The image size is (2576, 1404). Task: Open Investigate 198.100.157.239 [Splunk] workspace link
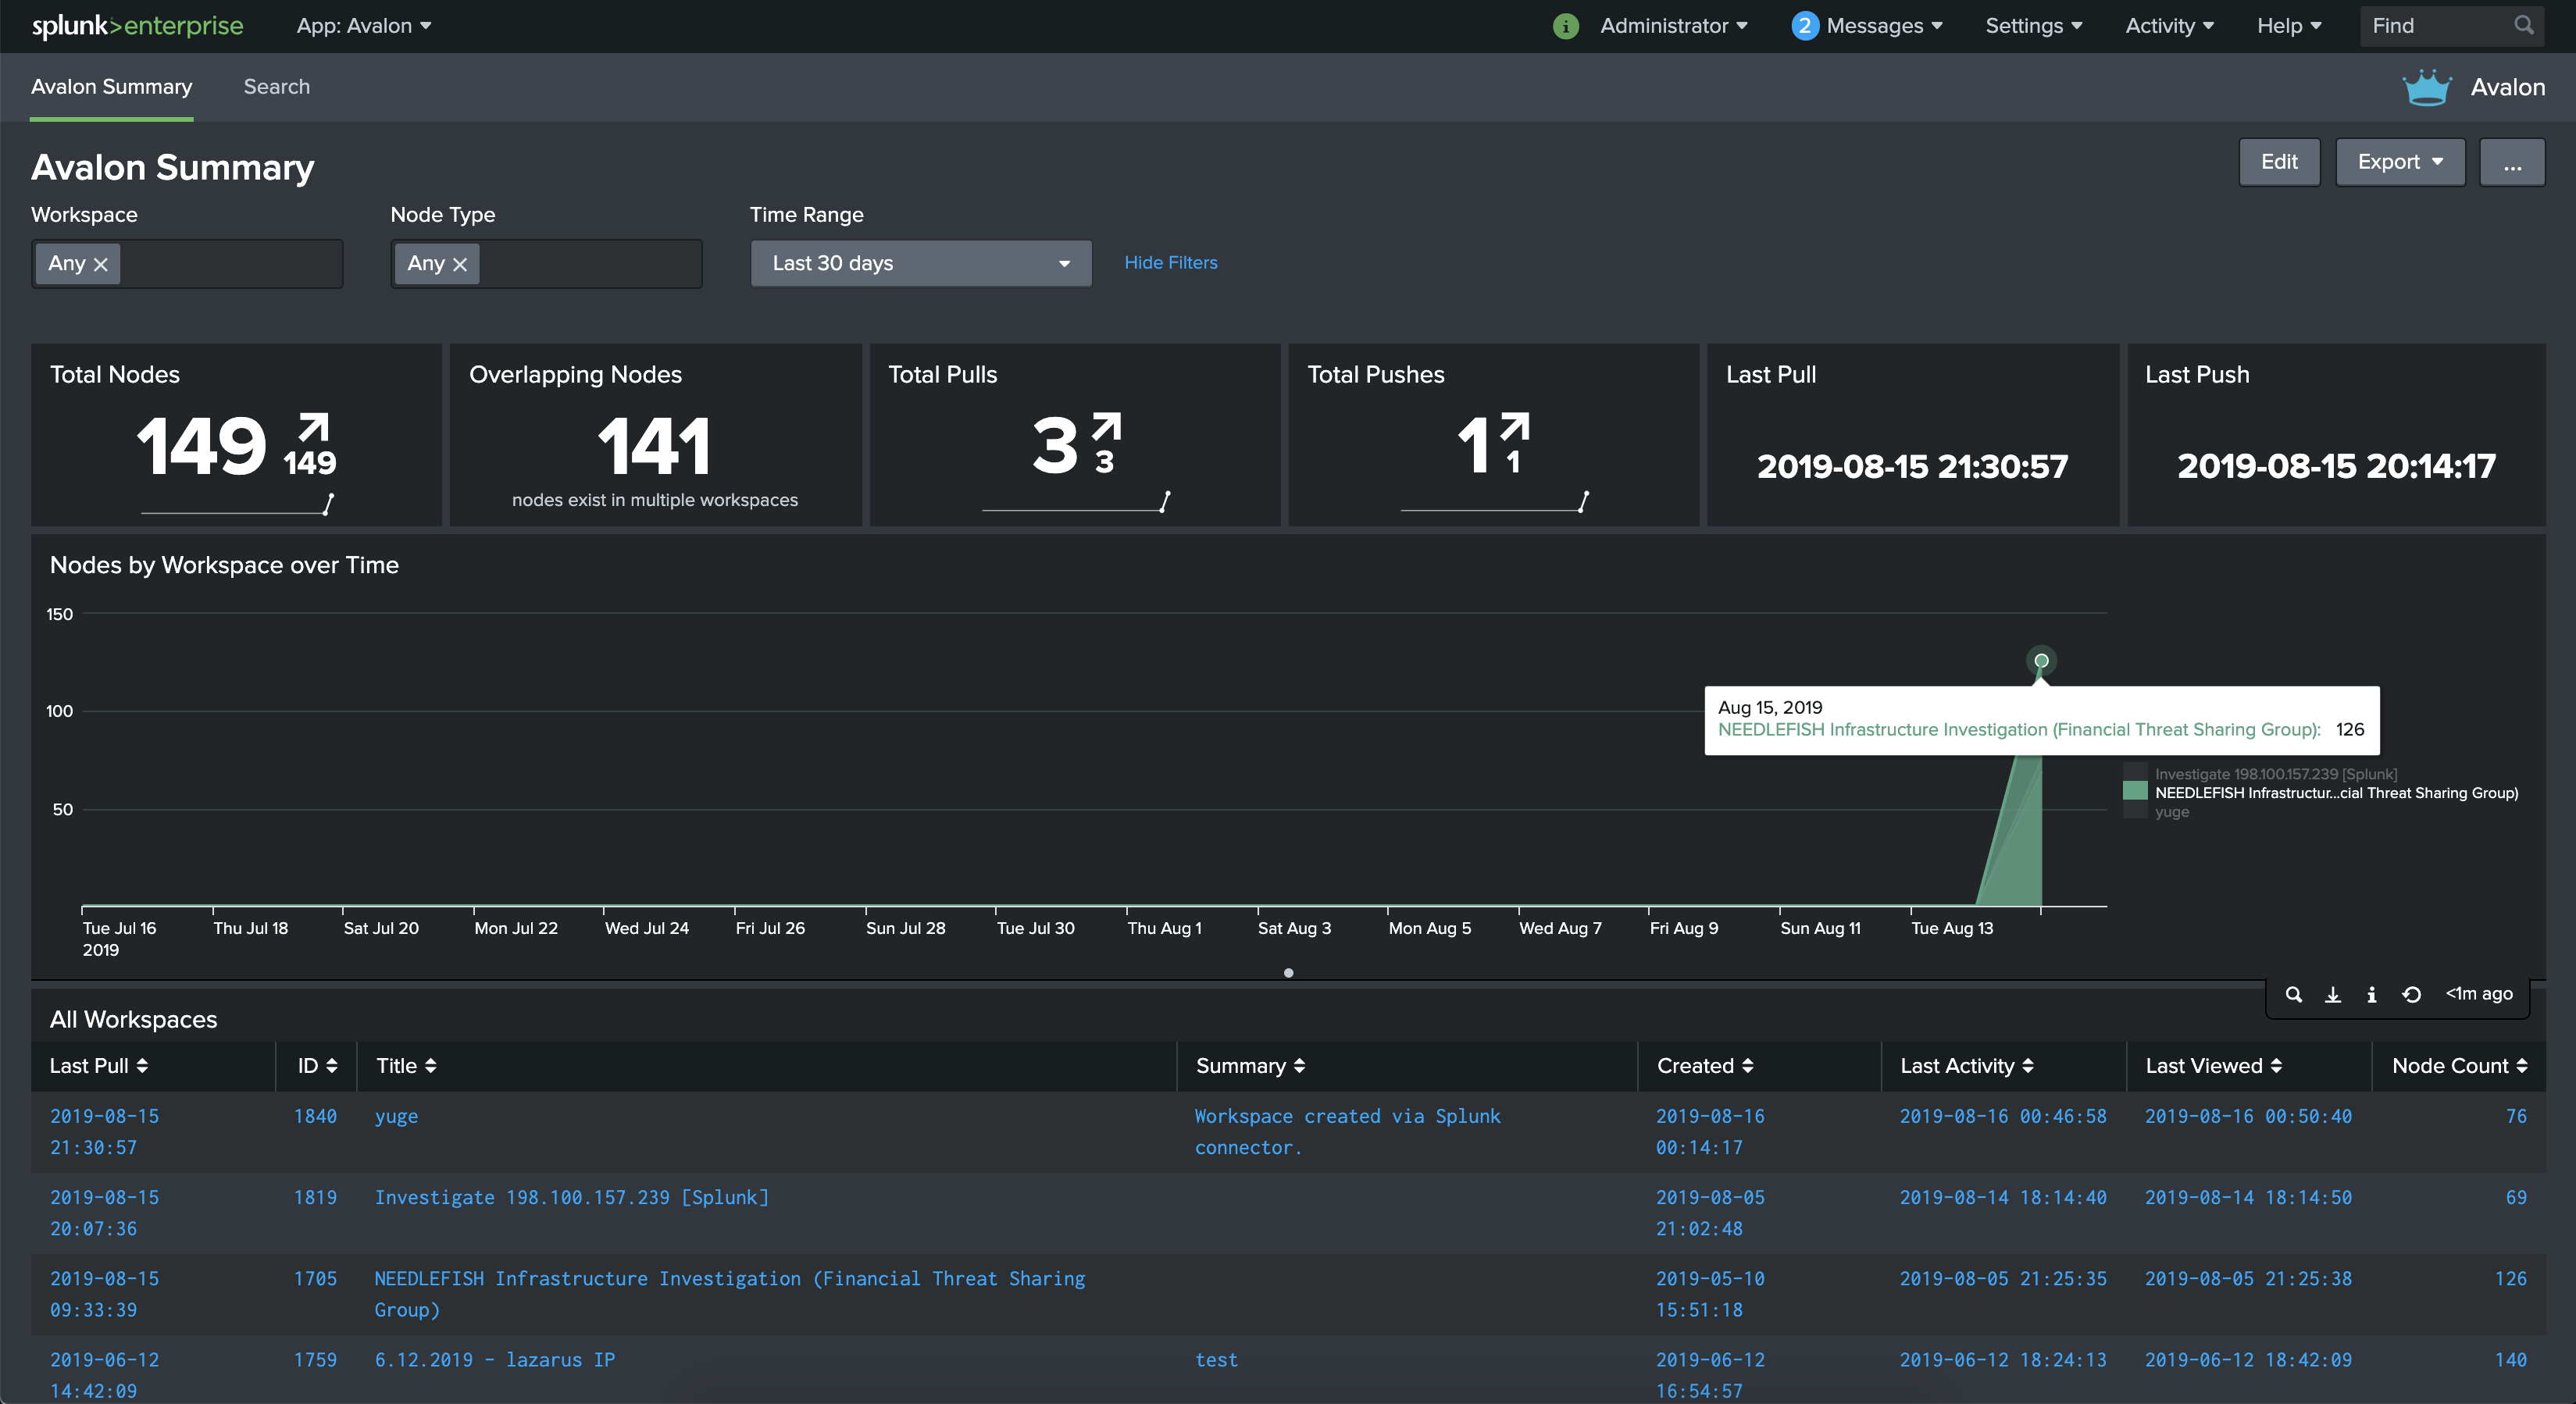[x=572, y=1198]
